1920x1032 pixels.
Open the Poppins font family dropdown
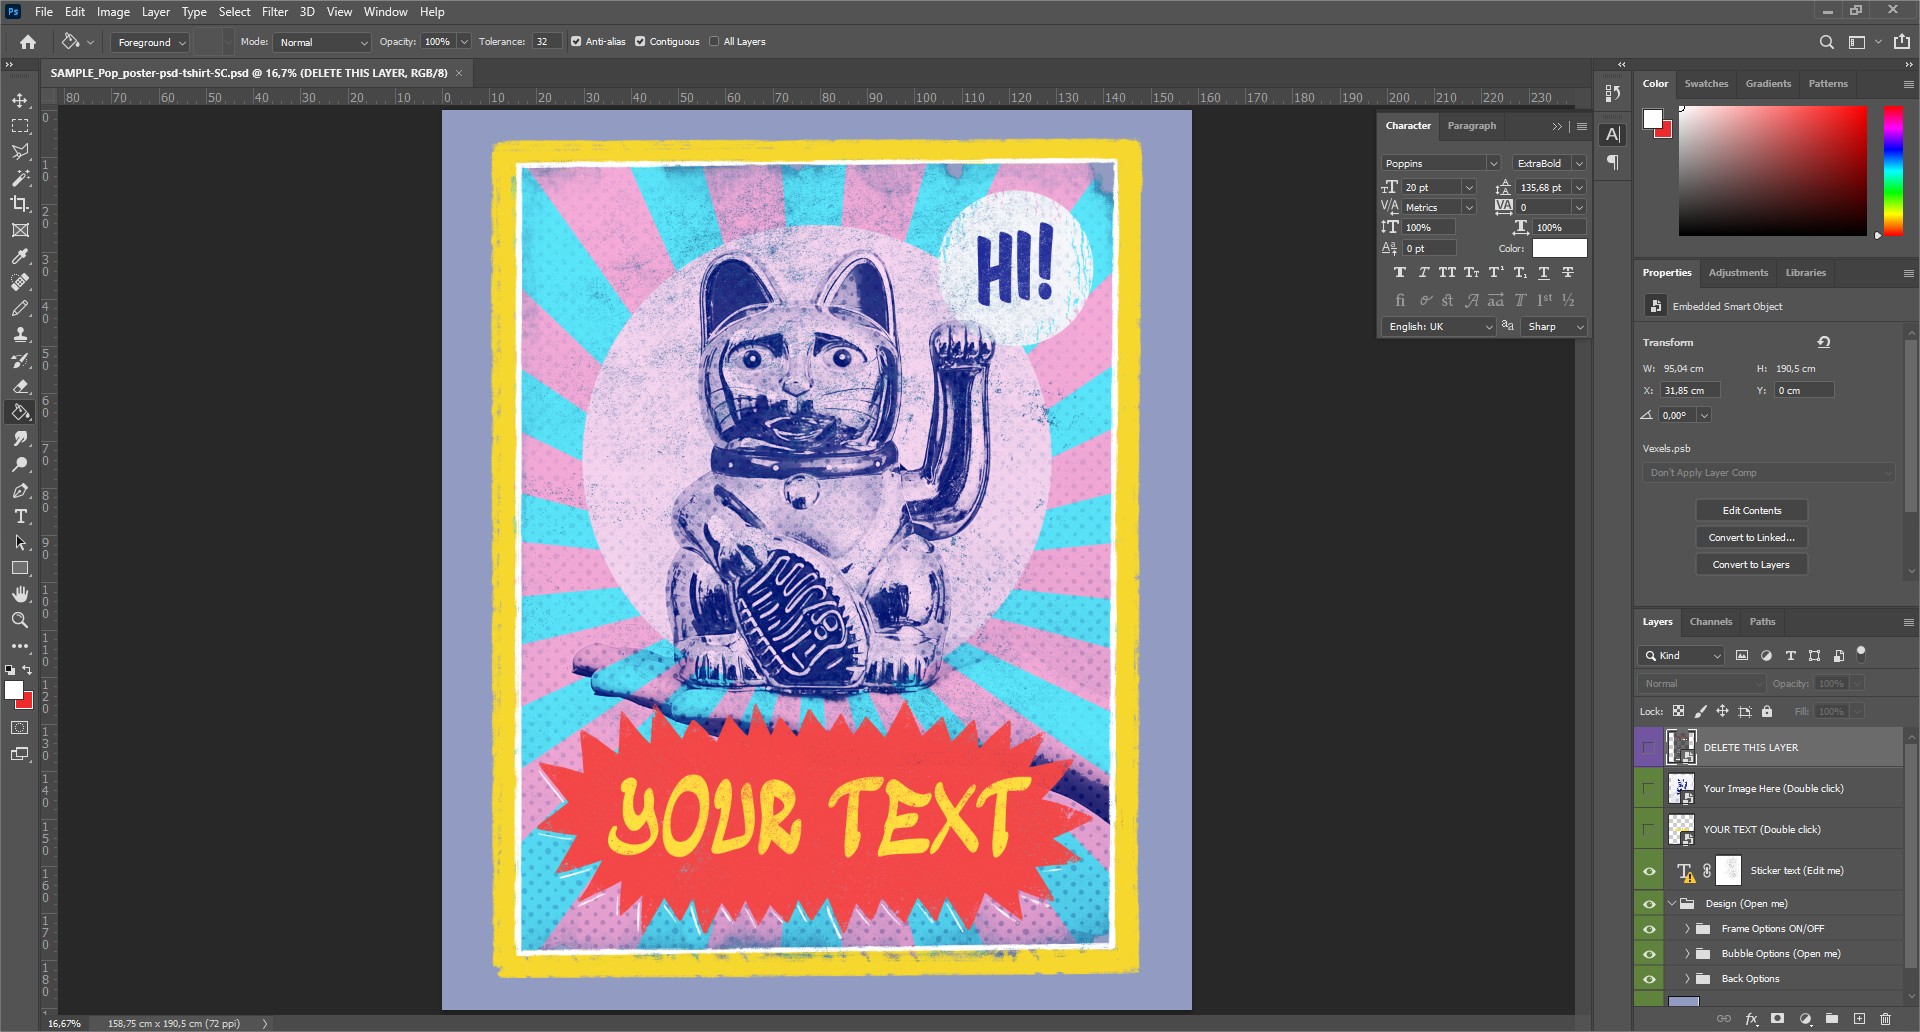click(x=1493, y=163)
